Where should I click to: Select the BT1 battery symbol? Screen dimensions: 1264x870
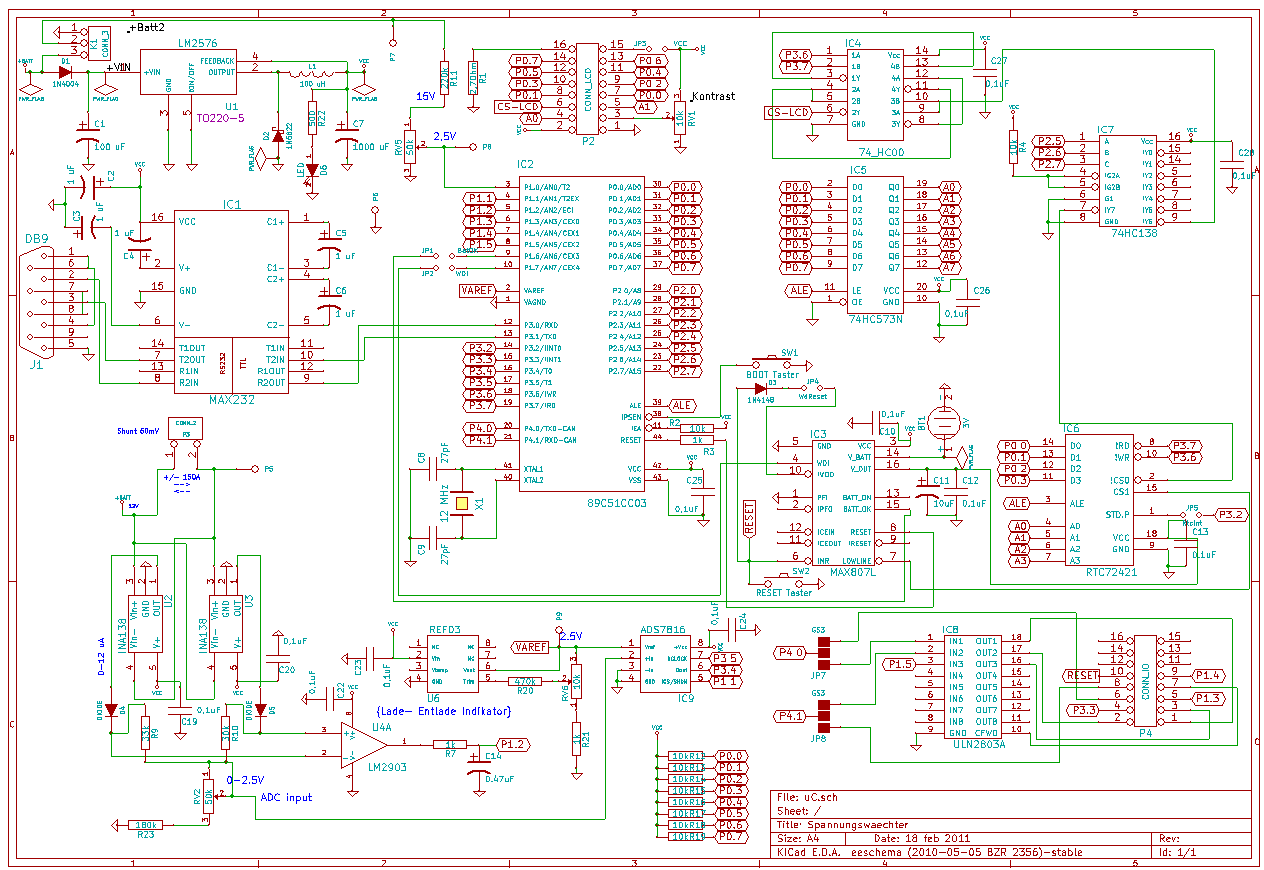pyautogui.click(x=942, y=421)
